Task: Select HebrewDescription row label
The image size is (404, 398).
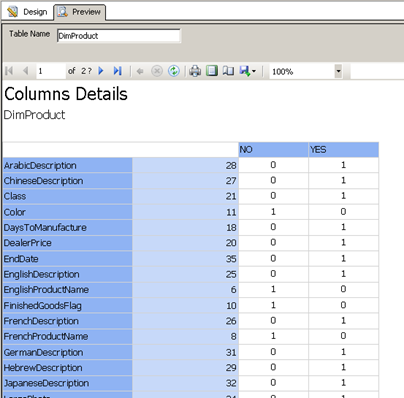Action: click(x=67, y=367)
